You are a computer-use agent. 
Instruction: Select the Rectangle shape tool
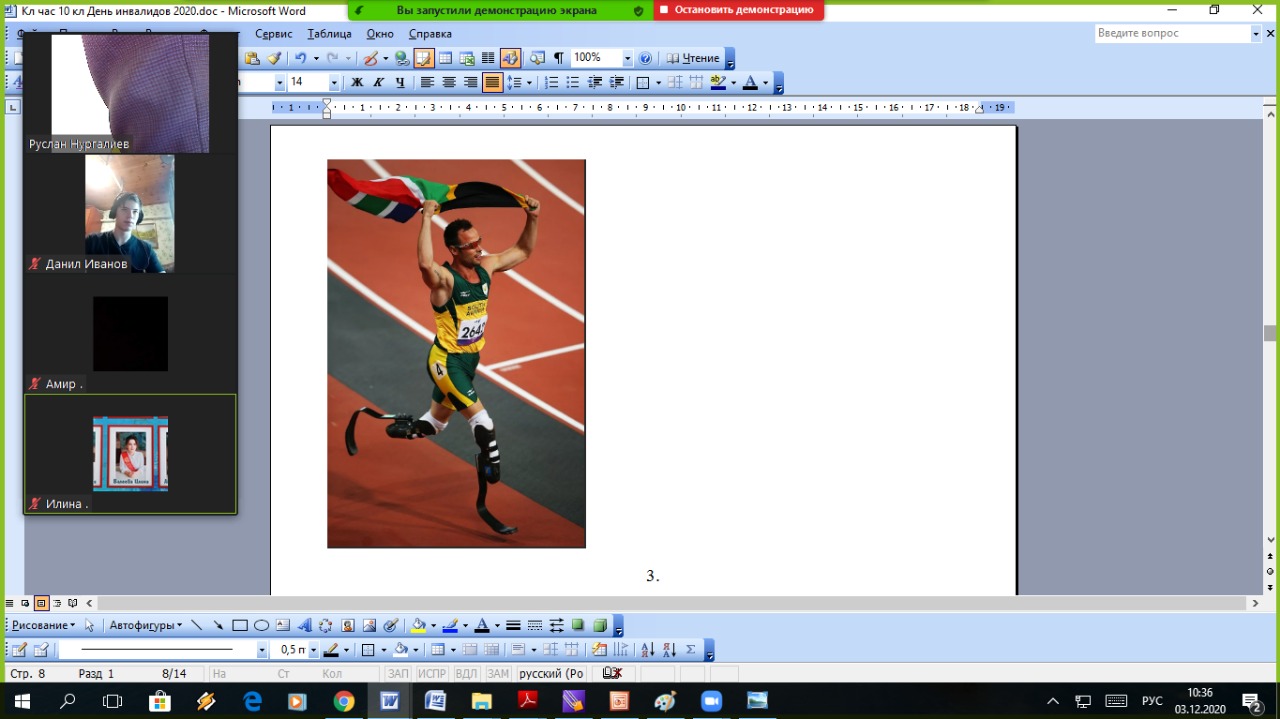point(240,625)
